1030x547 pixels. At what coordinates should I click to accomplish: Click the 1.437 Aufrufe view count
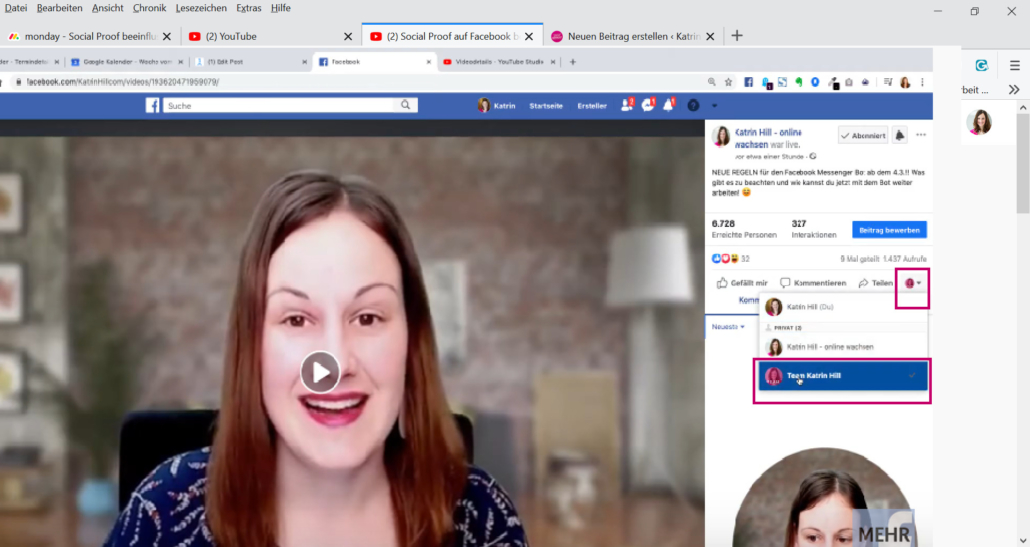[905, 259]
